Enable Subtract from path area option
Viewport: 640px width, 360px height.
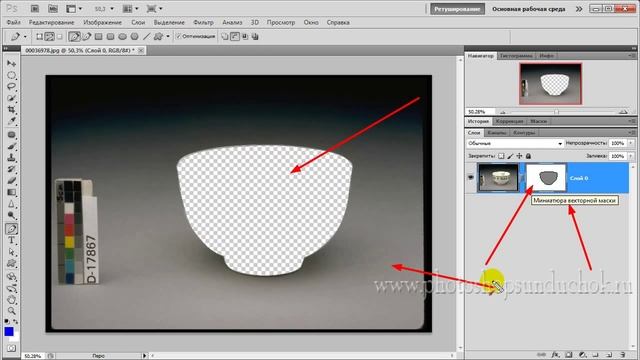pyautogui.click(x=235, y=37)
